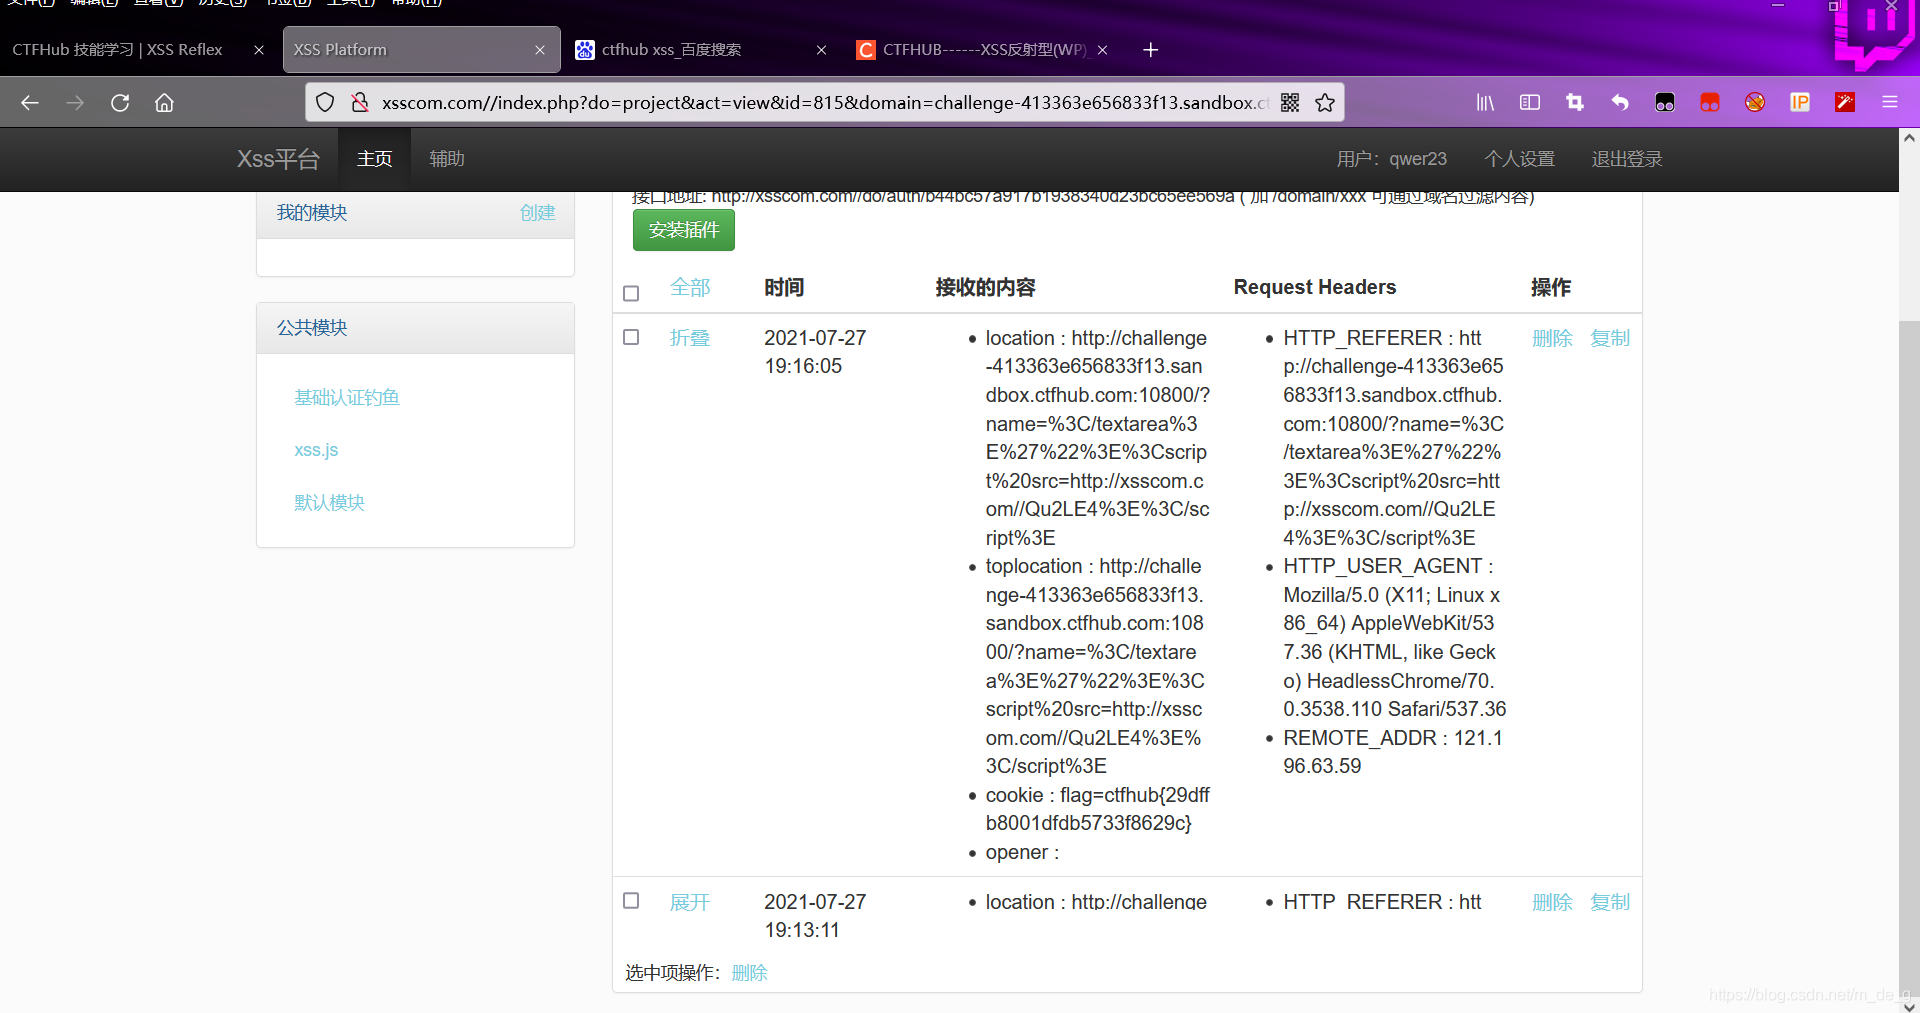Open the Library toolbar icon
This screenshot has height=1013, width=1920.
click(1485, 103)
